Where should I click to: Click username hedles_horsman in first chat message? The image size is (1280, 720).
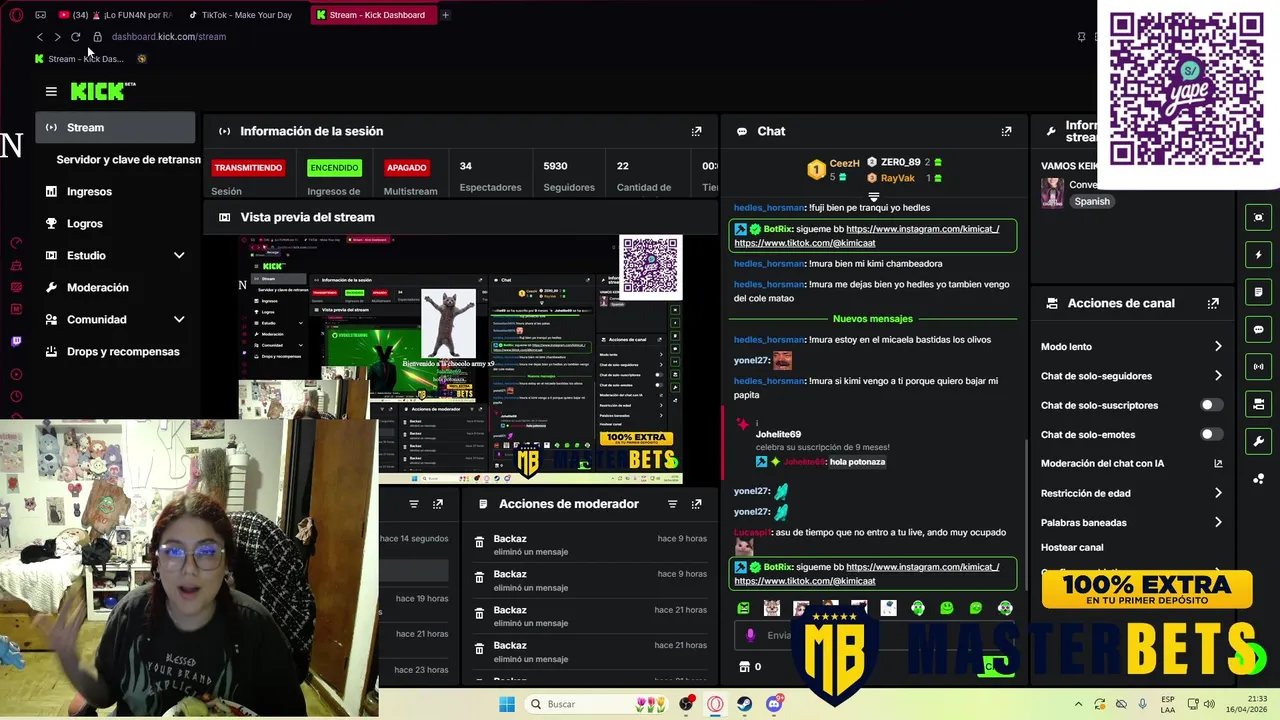pos(769,208)
